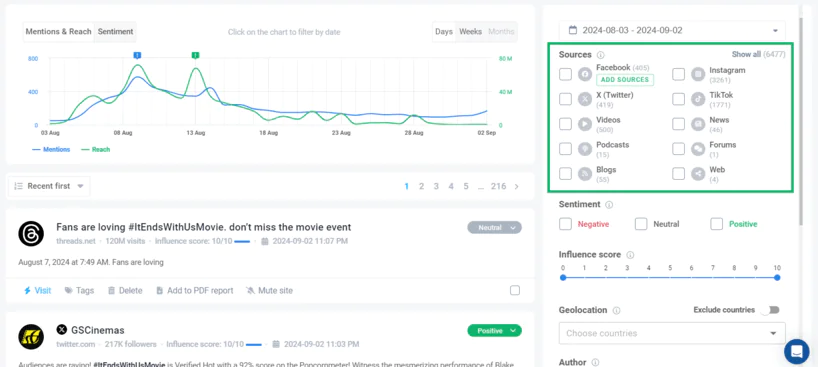This screenshot has width=818, height=367.
Task: Click the Geolocation info icon
Action: pyautogui.click(x=617, y=311)
